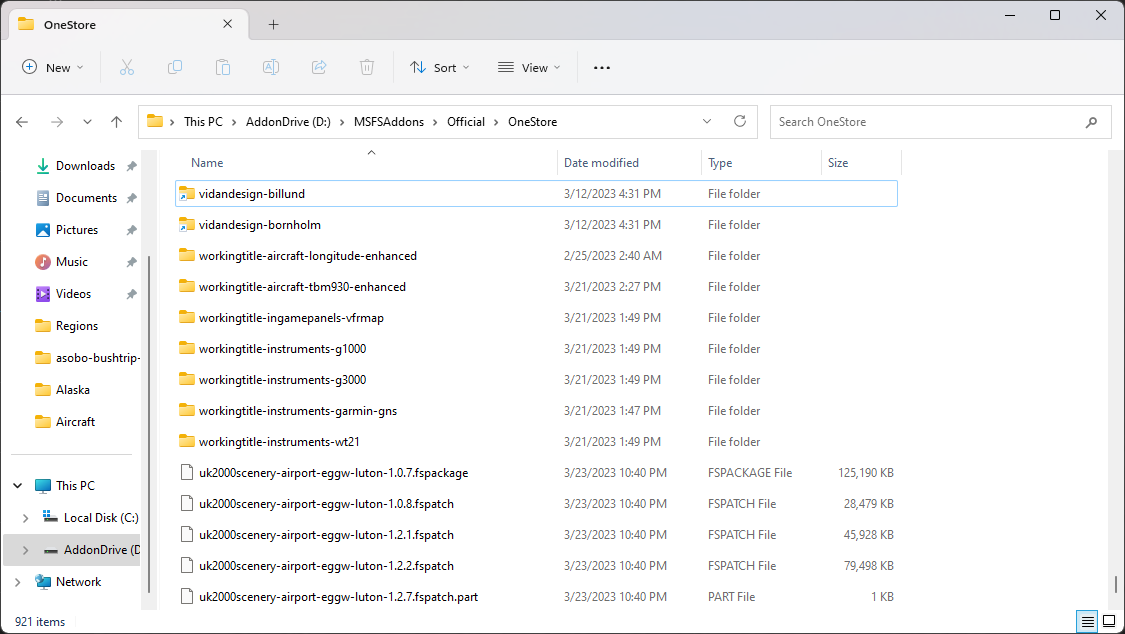Viewport: 1125px width, 634px height.
Task: Select uk2000scenery-airport-eggw-luton-1.2.1.fspatch file
Action: click(536, 535)
